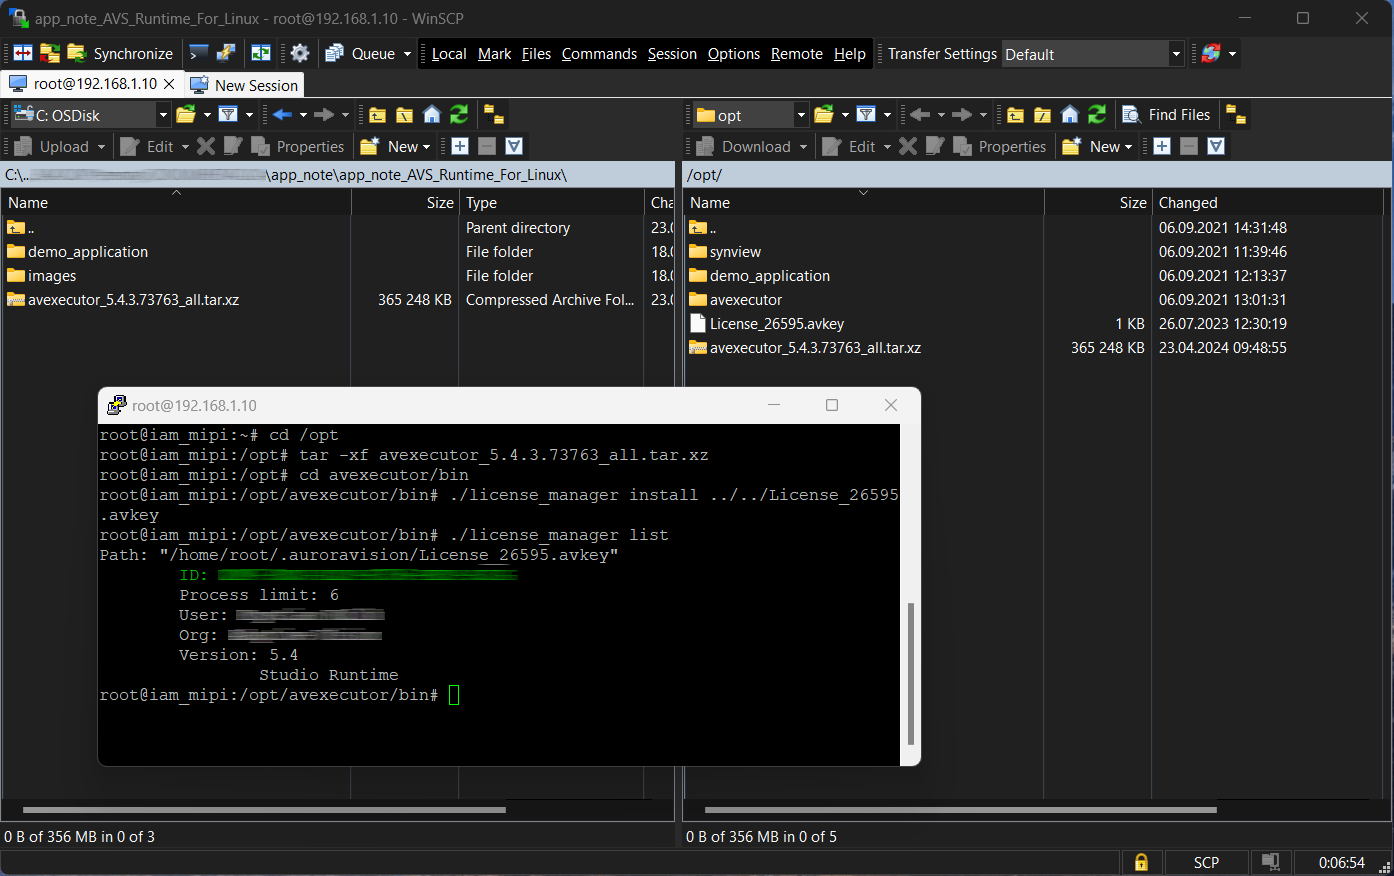
Task: Go to parent directory in remote panel
Action: (x=1015, y=115)
